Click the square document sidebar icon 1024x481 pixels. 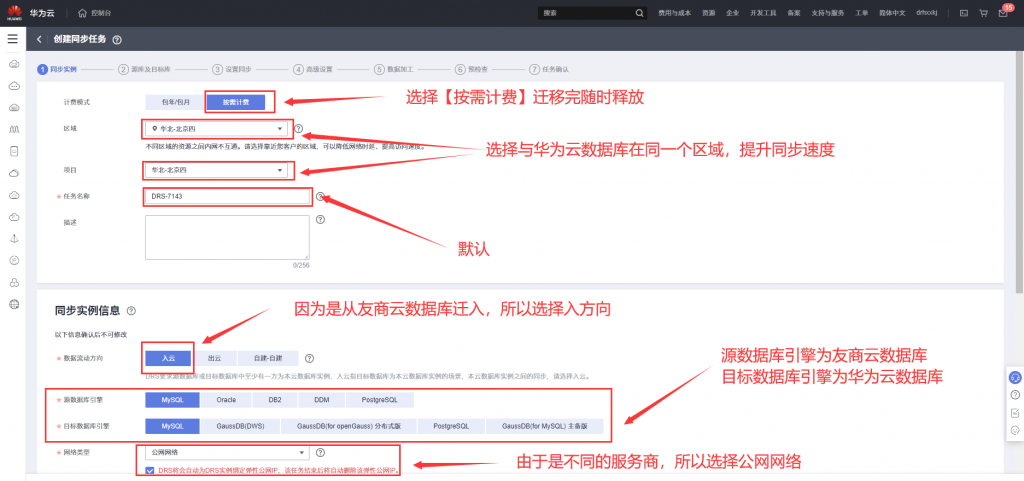[14, 151]
